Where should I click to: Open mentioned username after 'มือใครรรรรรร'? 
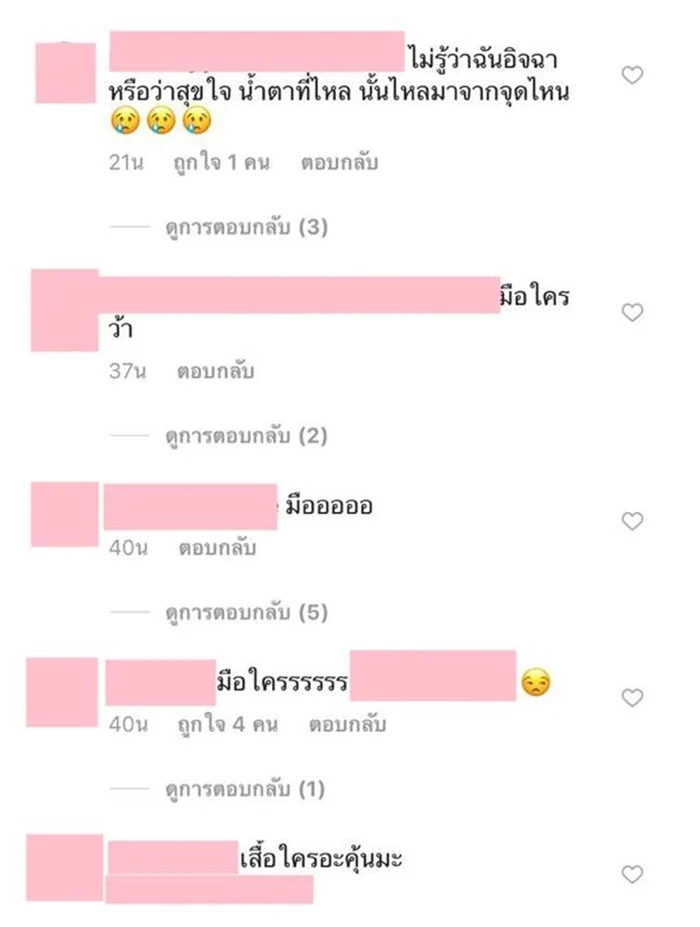coord(433,676)
